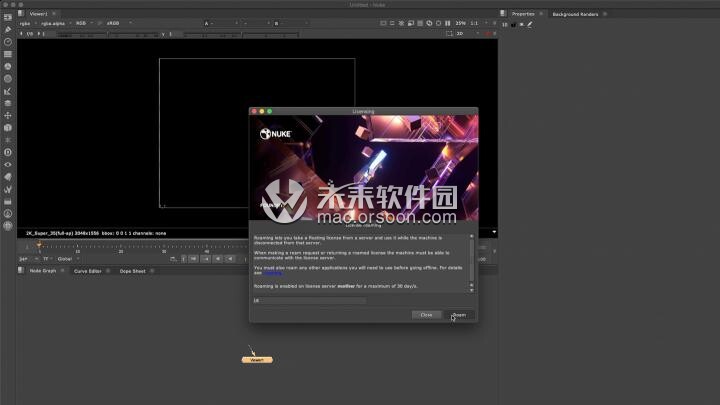720x405 pixels.
Task: Click the viewer gain slider
Action: (107, 34)
